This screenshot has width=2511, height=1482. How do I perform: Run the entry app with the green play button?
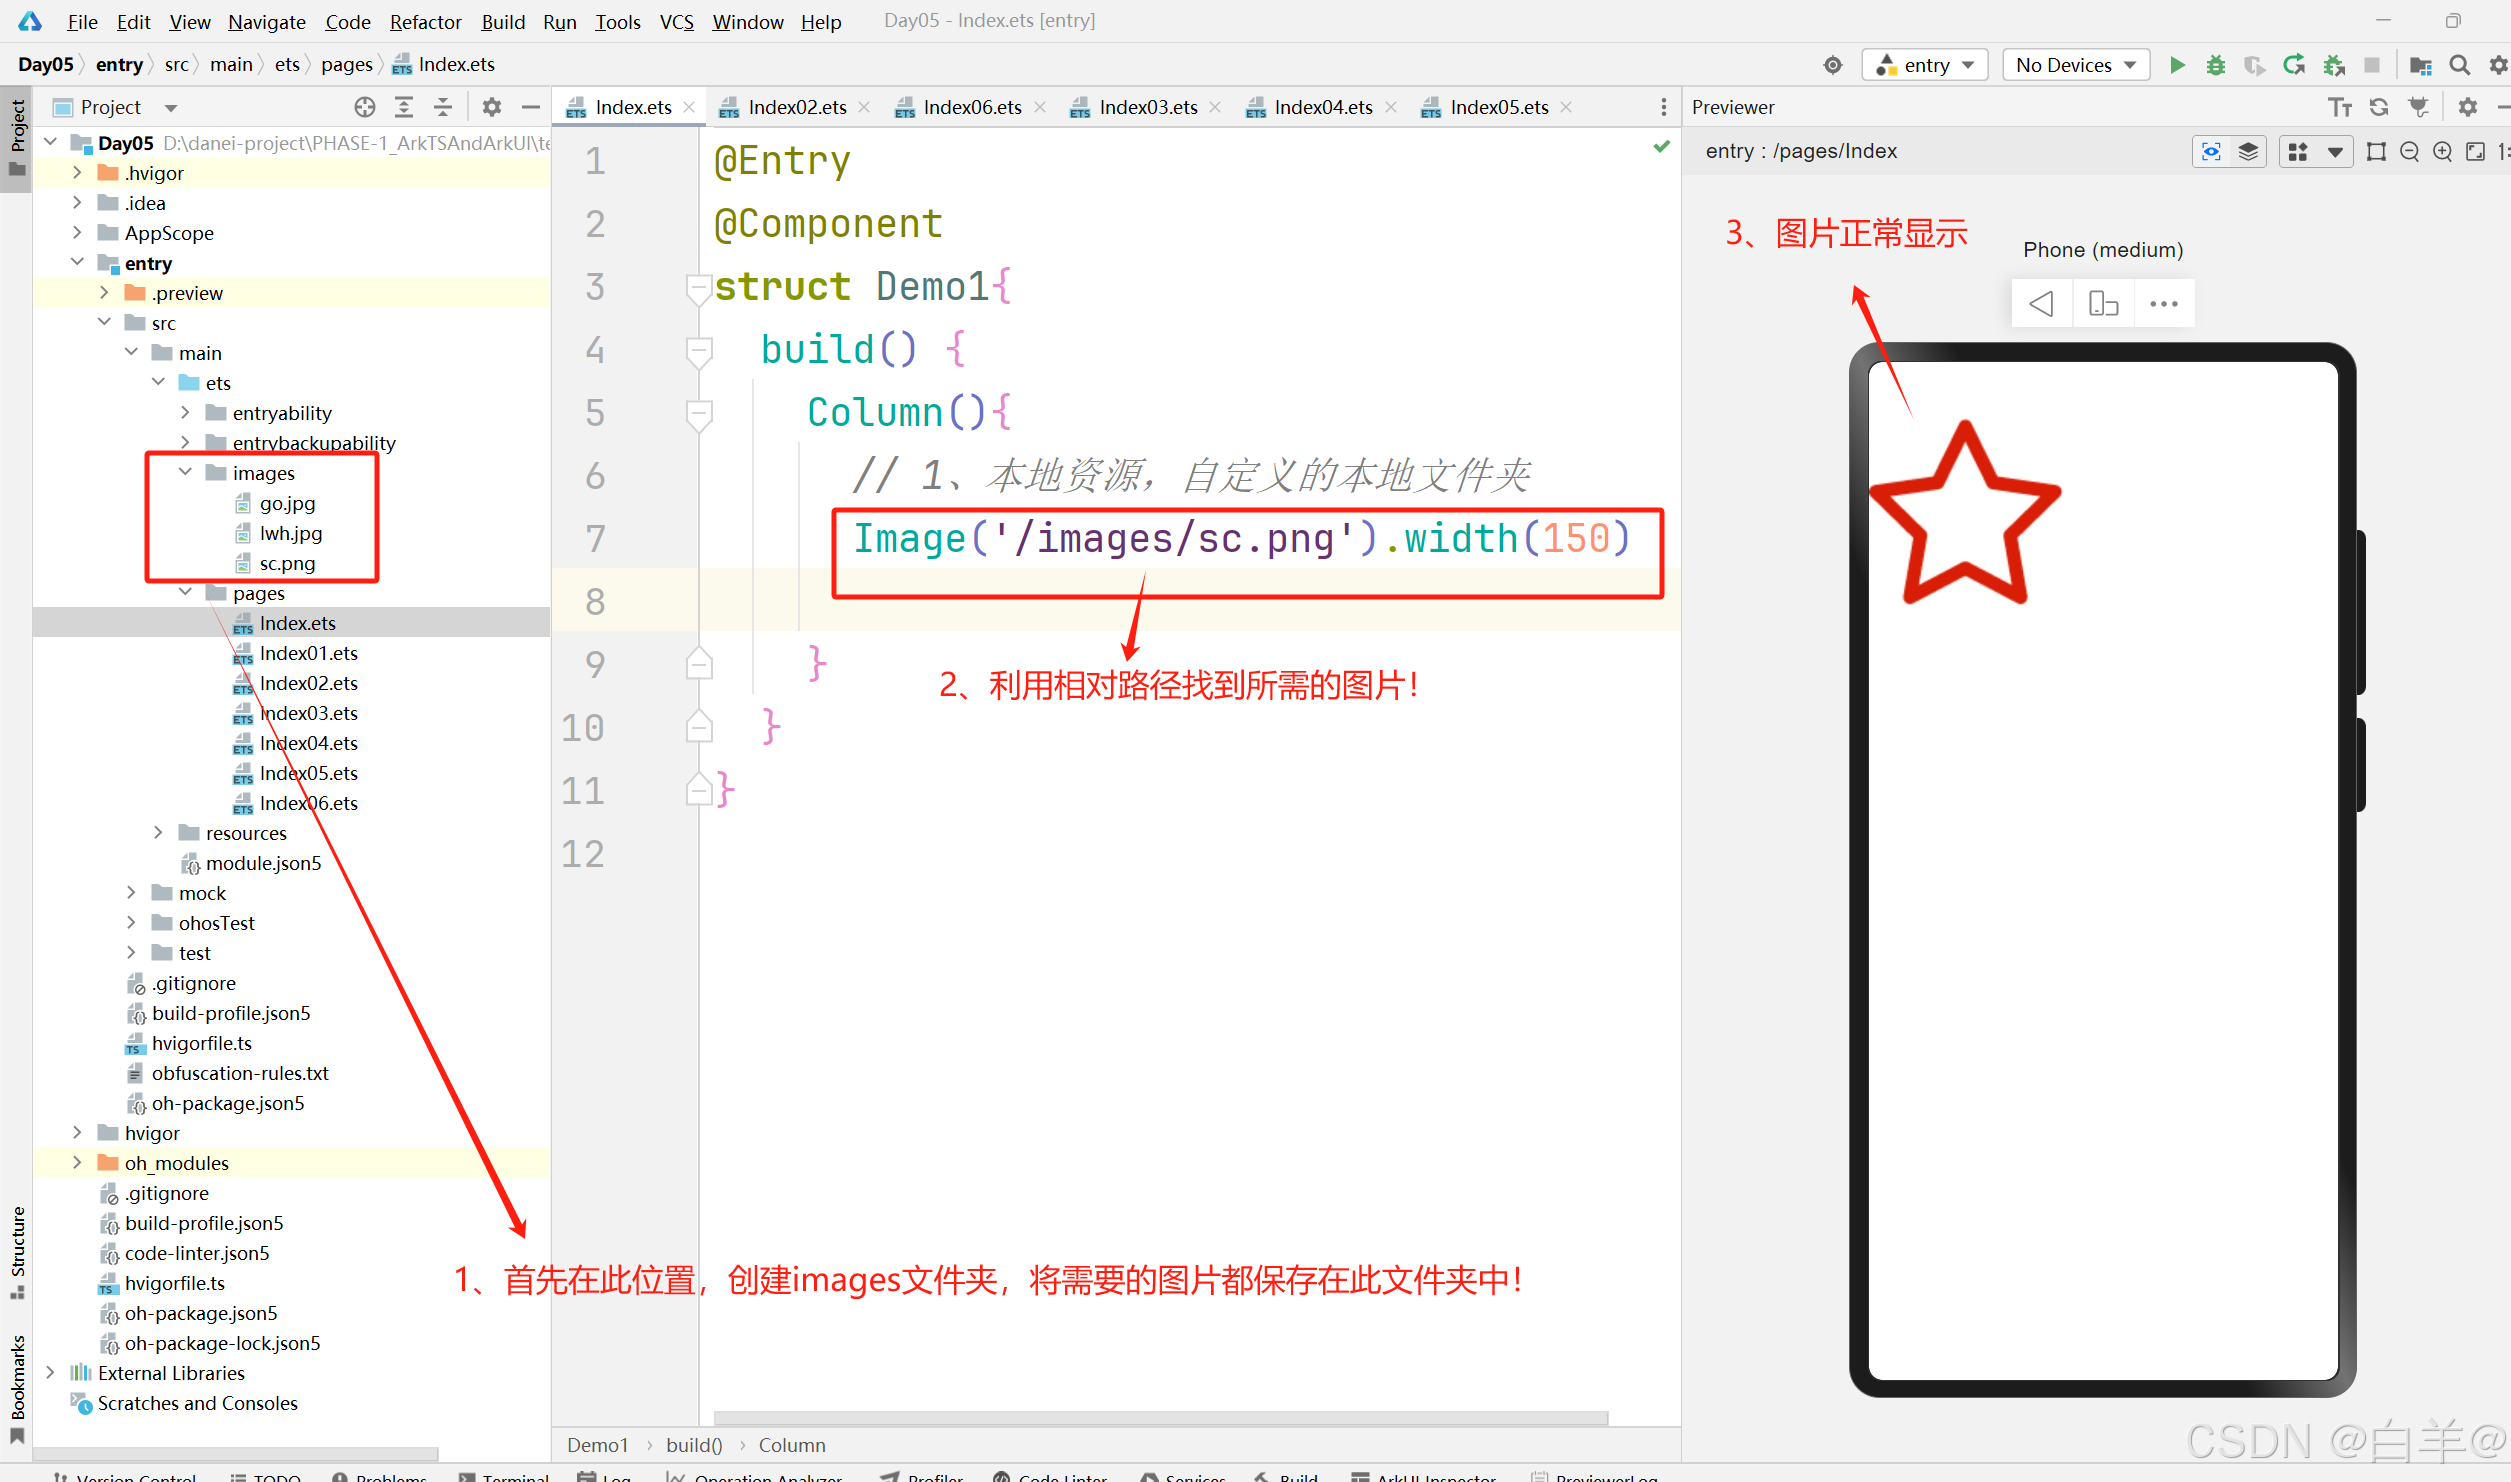pos(2177,65)
